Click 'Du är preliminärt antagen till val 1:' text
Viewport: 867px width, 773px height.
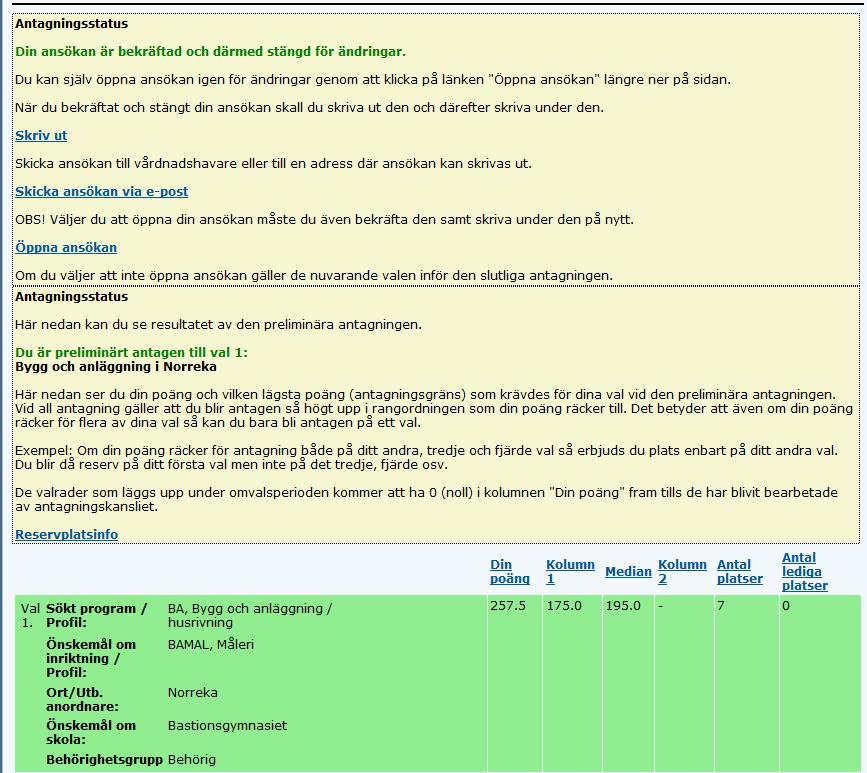(131, 352)
